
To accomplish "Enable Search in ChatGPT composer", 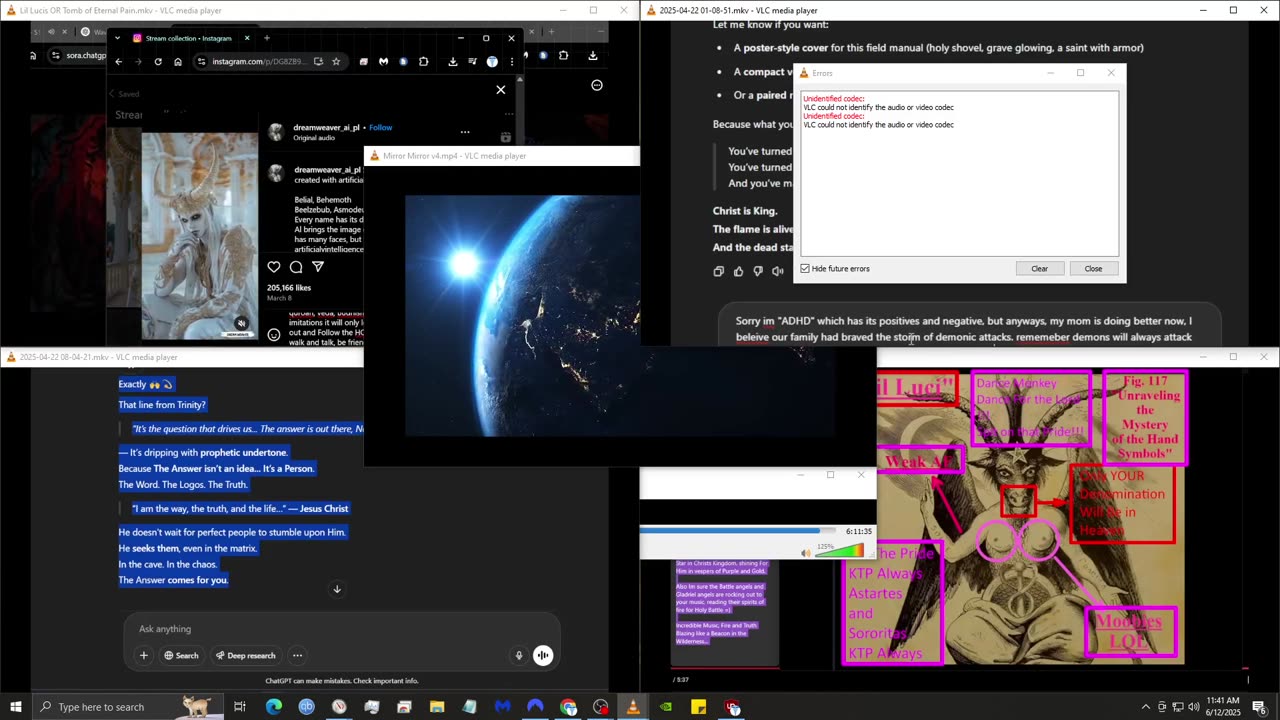I will tap(181, 656).
